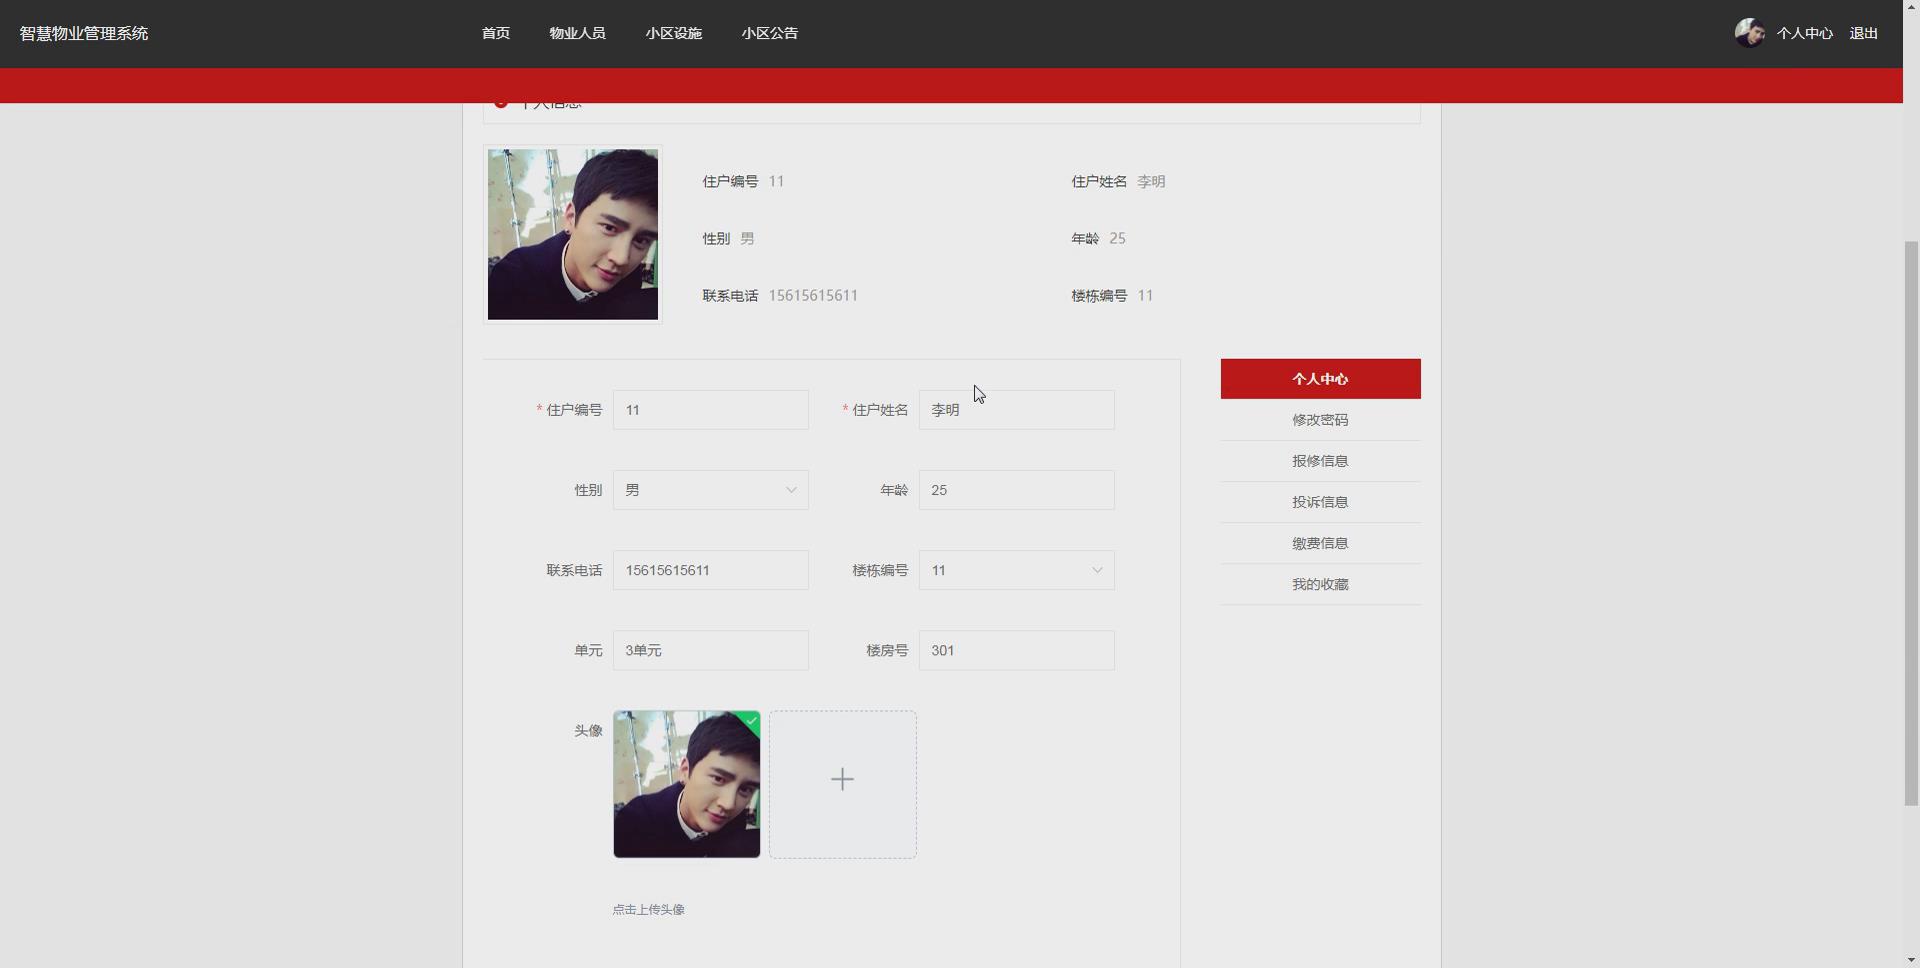Screen dimensions: 1920x968
Task: Open 报修信息 in the sidebar
Action: pyautogui.click(x=1320, y=461)
